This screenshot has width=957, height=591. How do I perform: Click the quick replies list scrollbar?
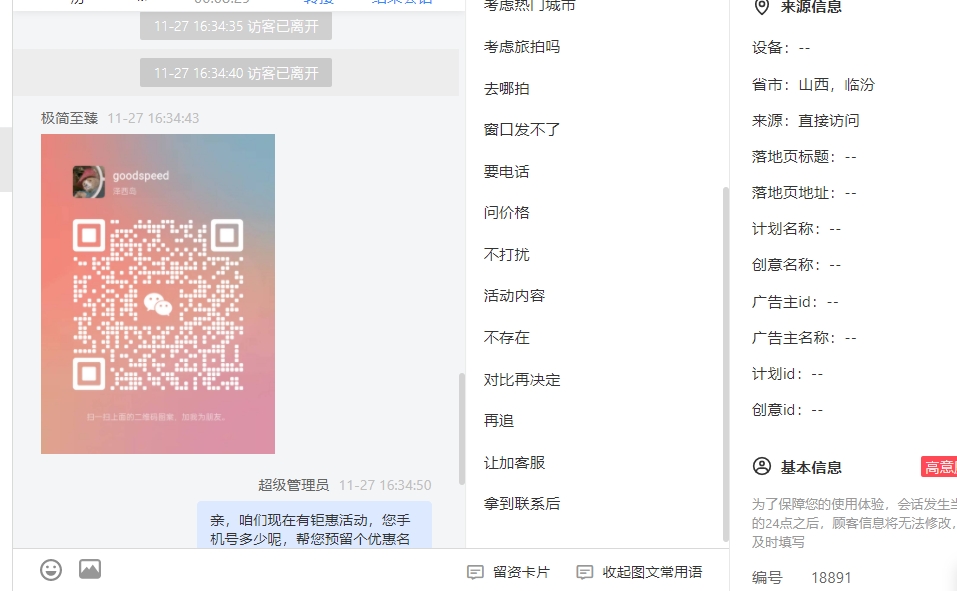726,364
